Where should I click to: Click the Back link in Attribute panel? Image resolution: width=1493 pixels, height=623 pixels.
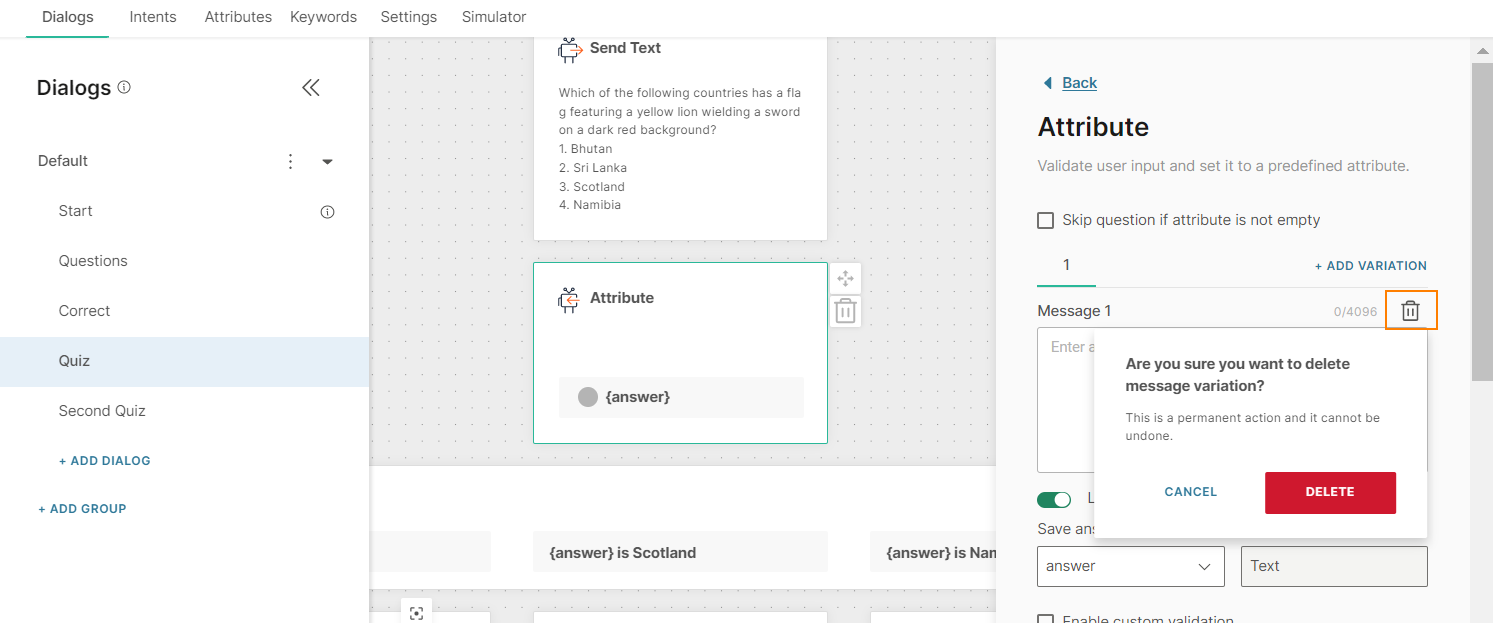1079,83
